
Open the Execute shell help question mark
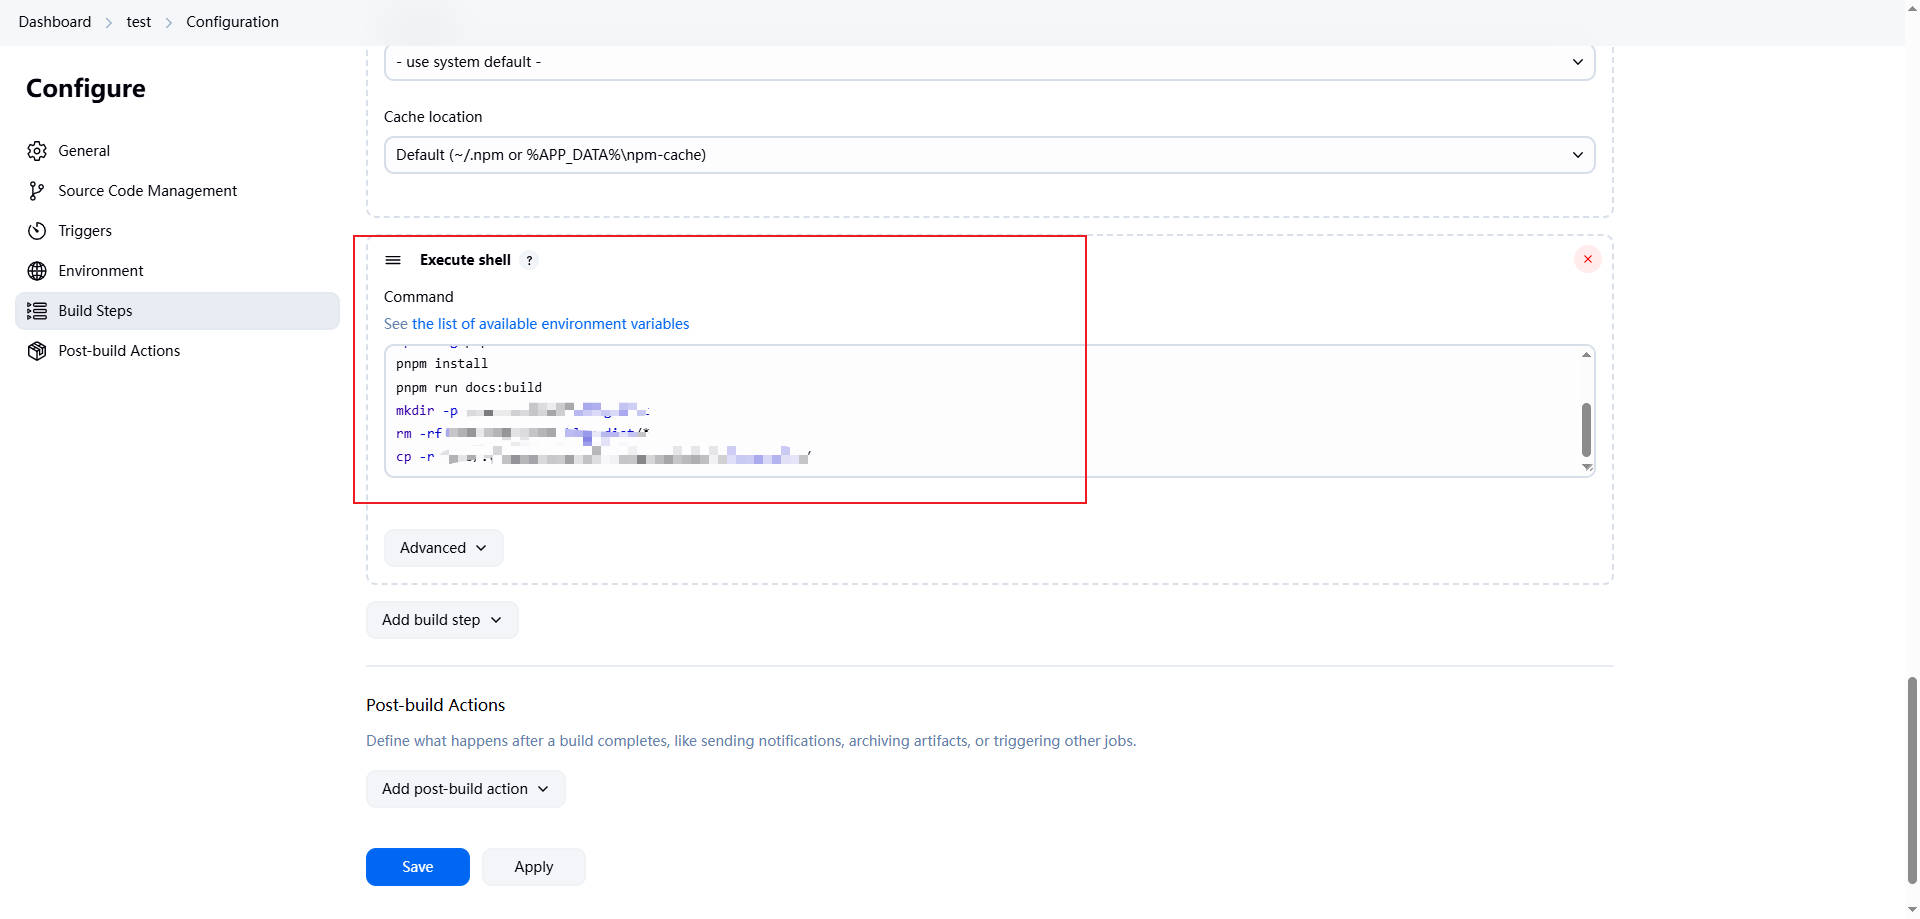click(x=529, y=260)
